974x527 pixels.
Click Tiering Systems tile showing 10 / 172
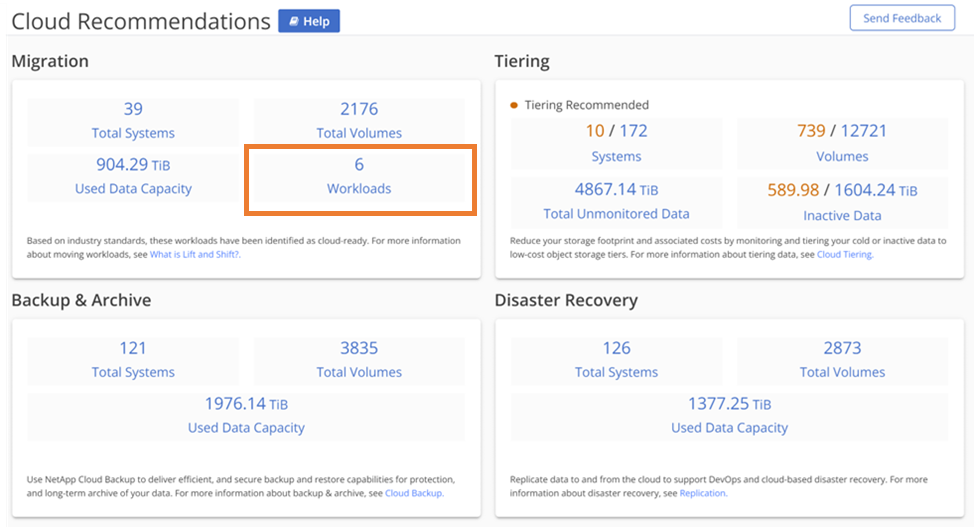click(617, 142)
